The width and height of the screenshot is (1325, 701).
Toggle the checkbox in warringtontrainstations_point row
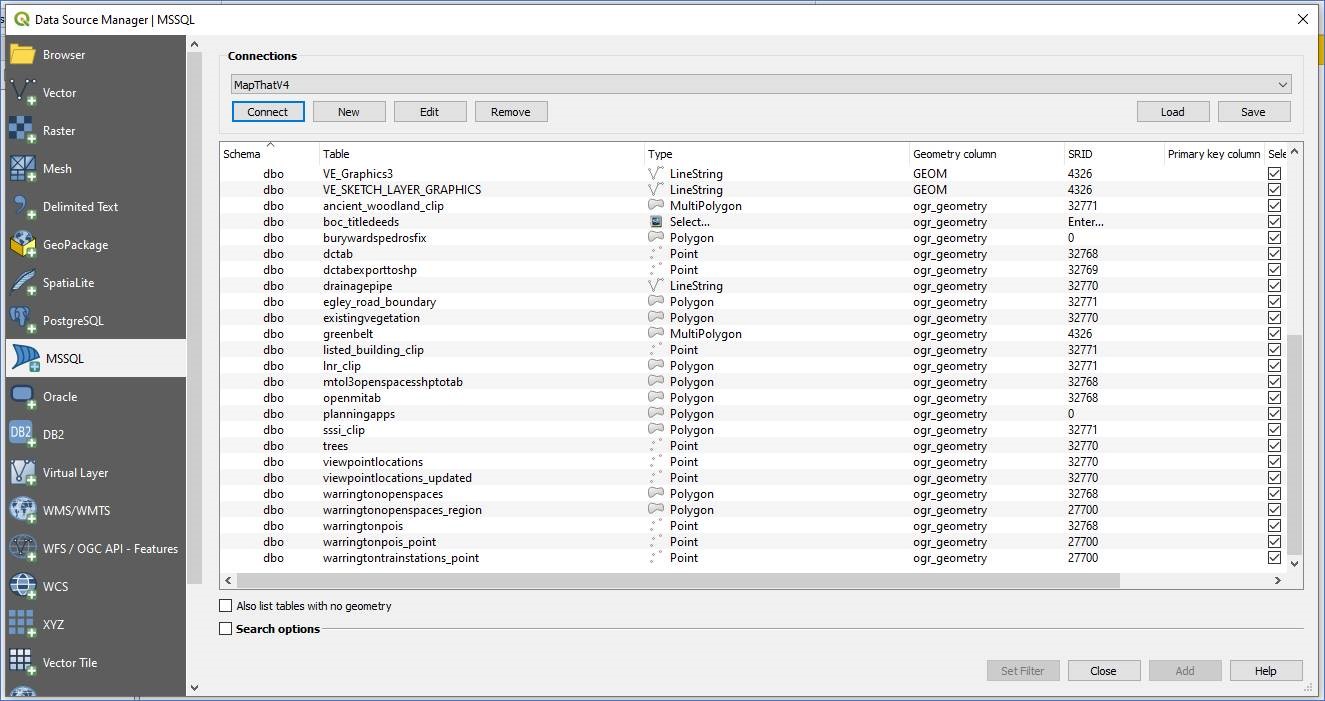pos(1274,558)
